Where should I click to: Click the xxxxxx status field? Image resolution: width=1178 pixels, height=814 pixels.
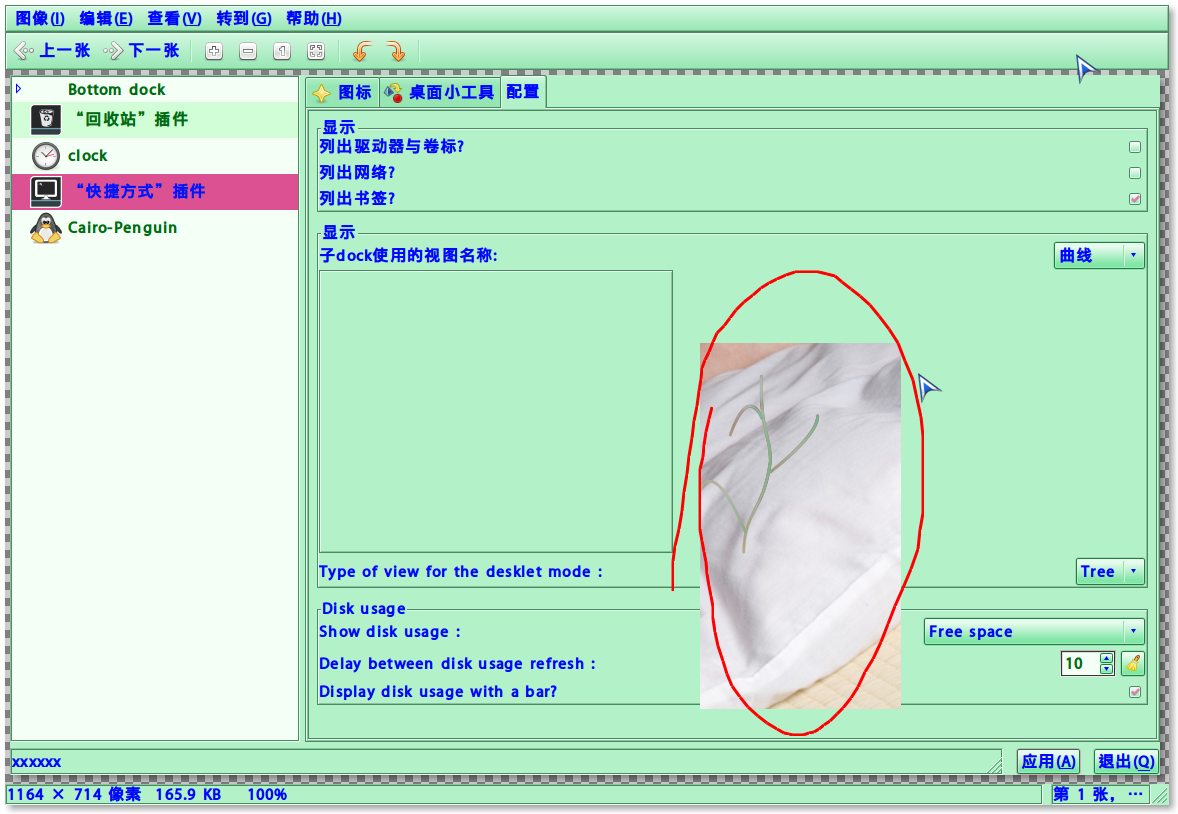click(x=506, y=762)
